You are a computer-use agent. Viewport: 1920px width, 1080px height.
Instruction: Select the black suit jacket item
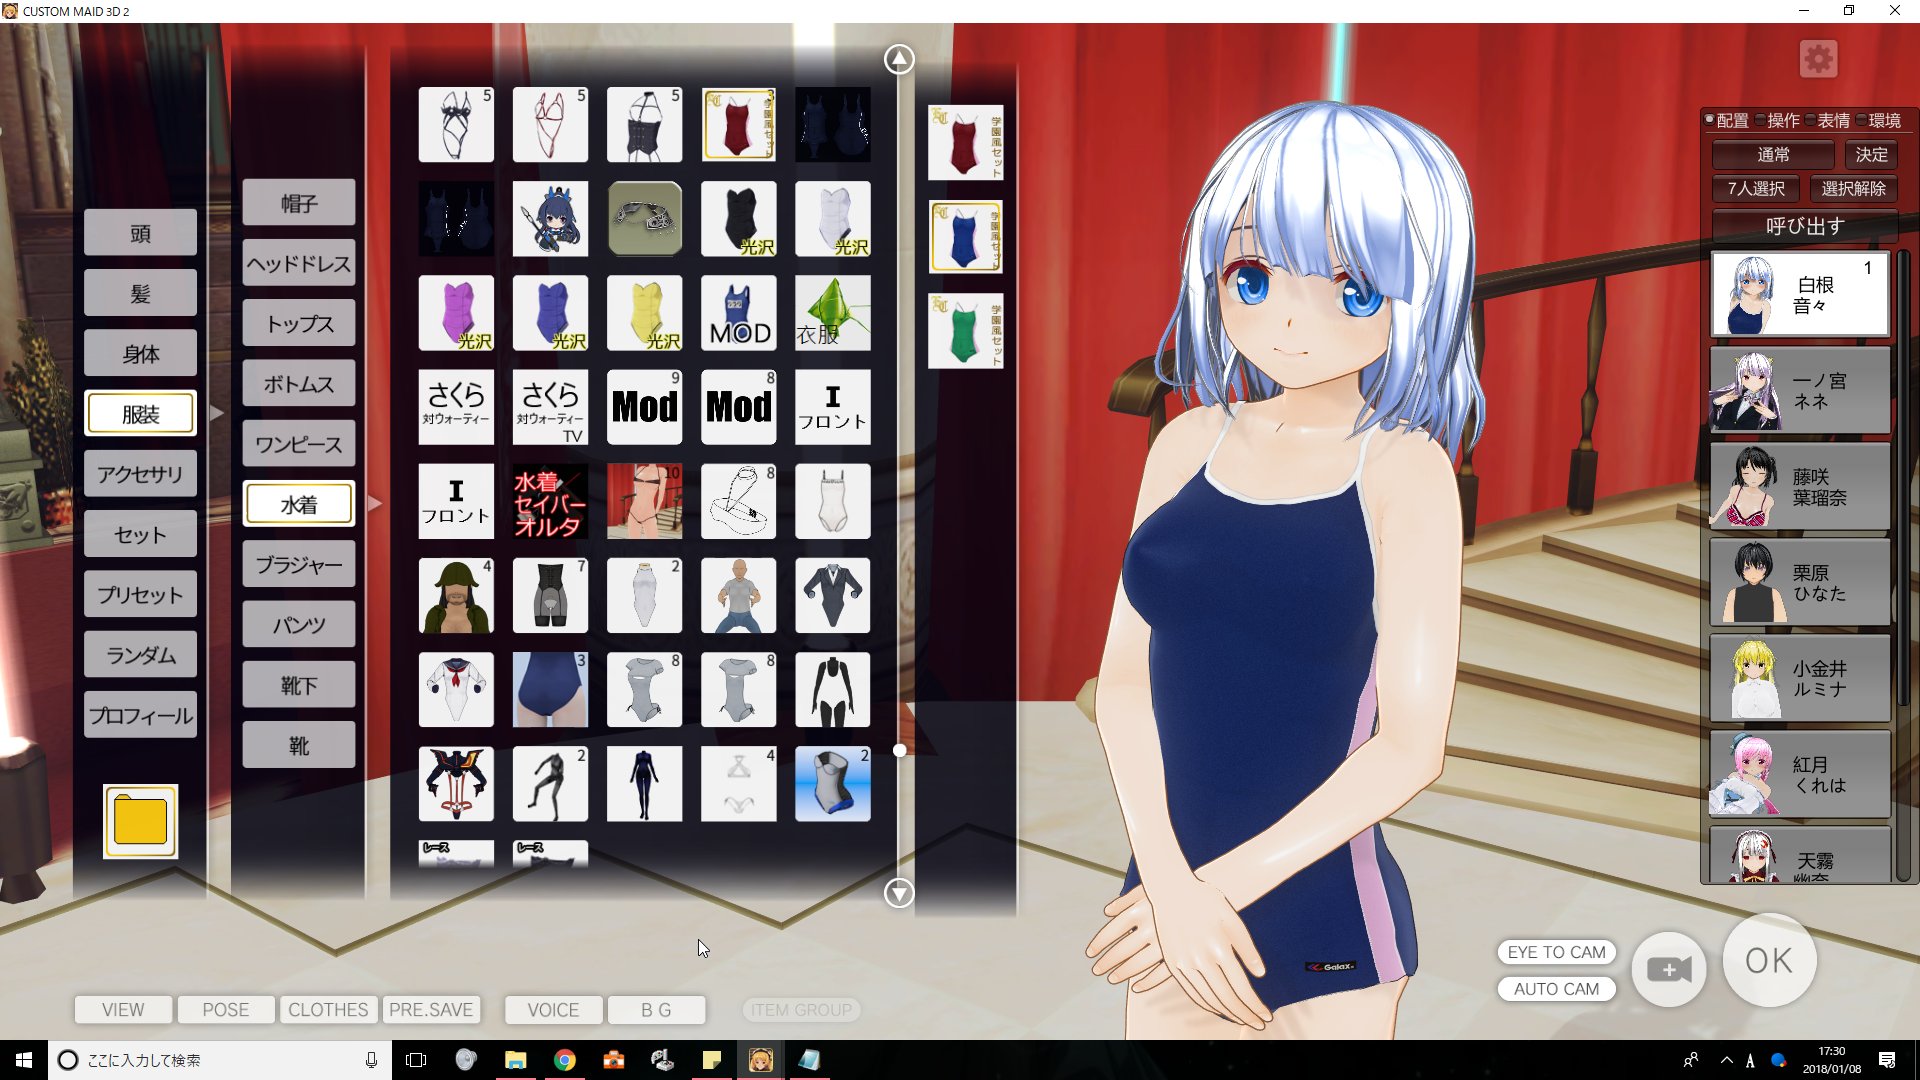click(x=832, y=595)
